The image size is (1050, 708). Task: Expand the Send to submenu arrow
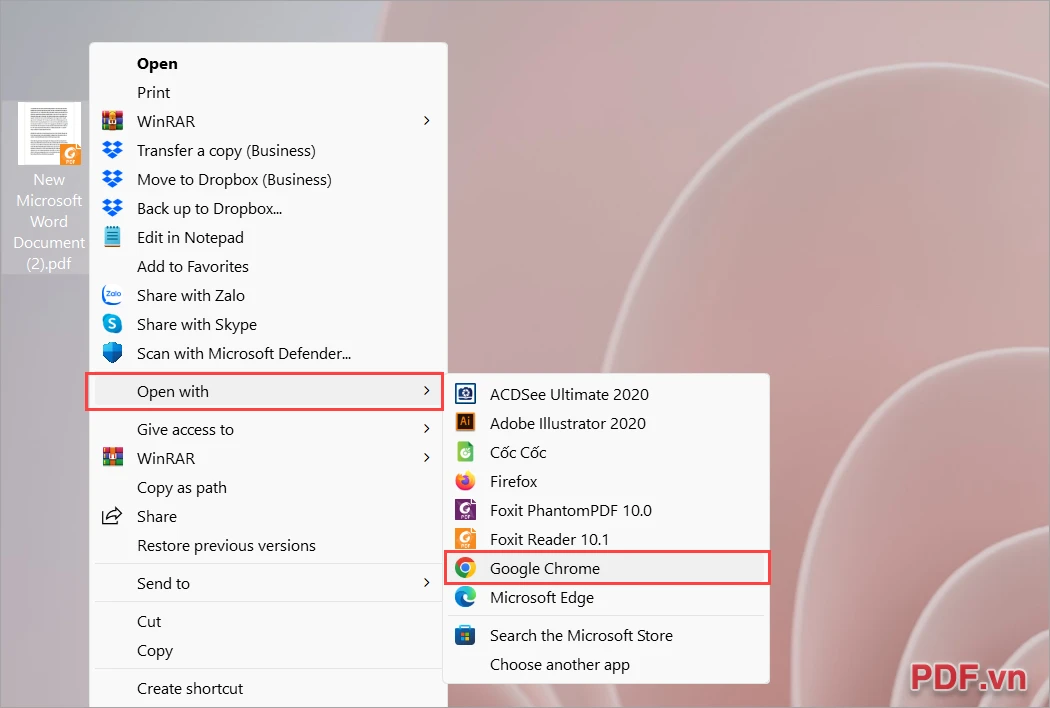coord(427,583)
